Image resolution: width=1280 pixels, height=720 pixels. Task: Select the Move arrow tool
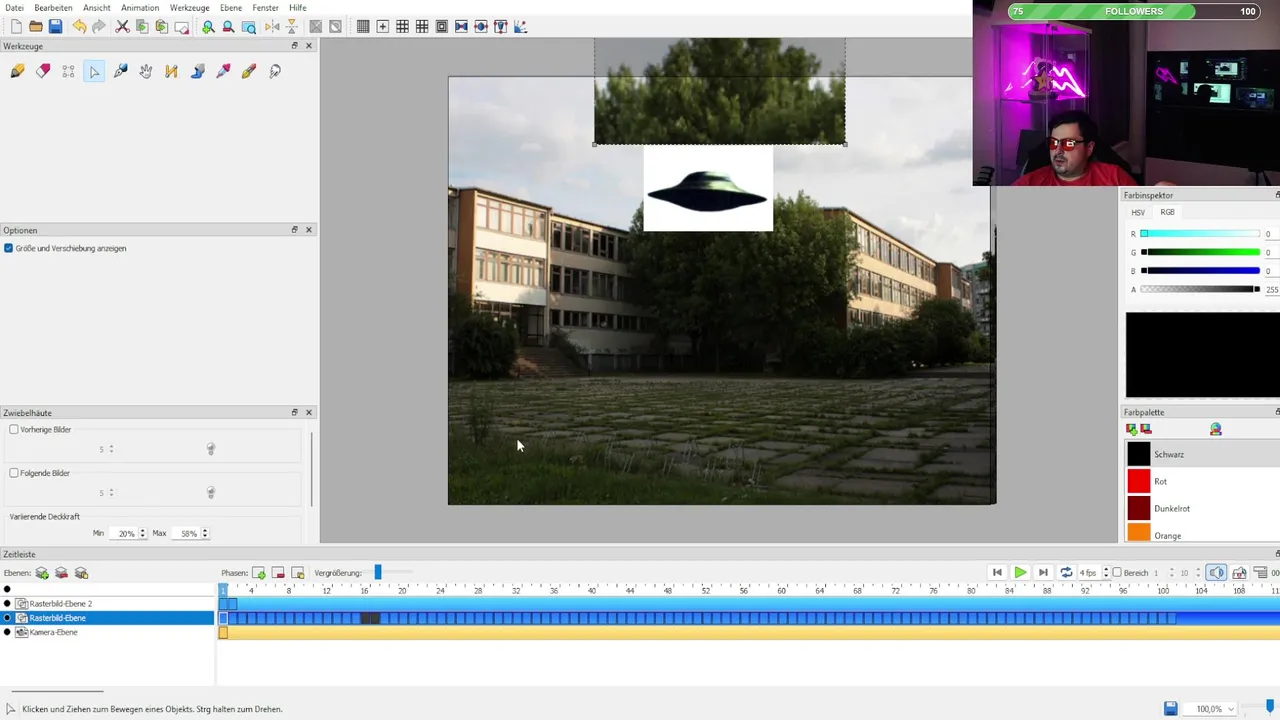(x=94, y=71)
